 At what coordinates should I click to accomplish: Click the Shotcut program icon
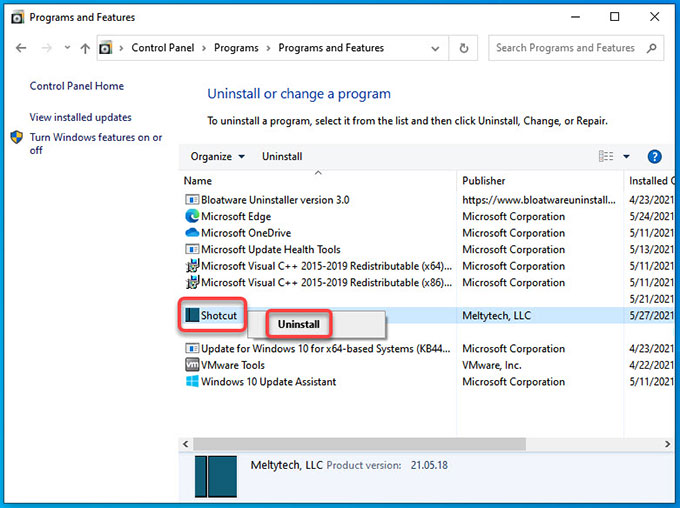click(x=192, y=315)
